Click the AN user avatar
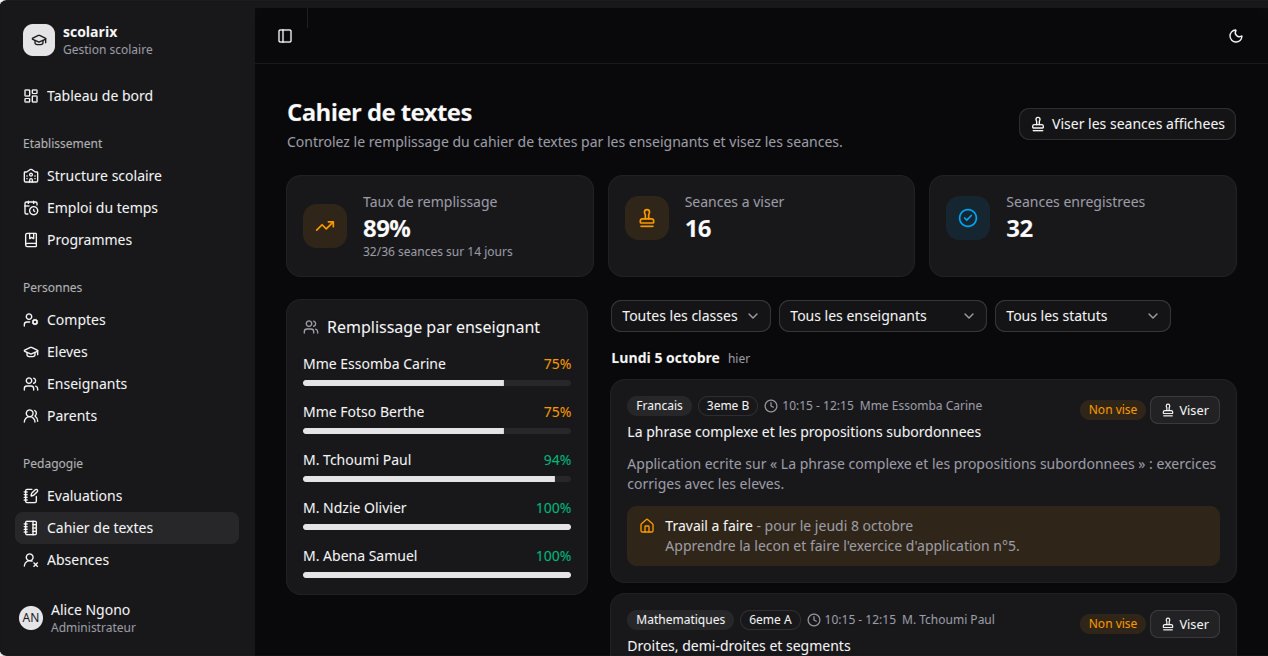 coord(31,618)
